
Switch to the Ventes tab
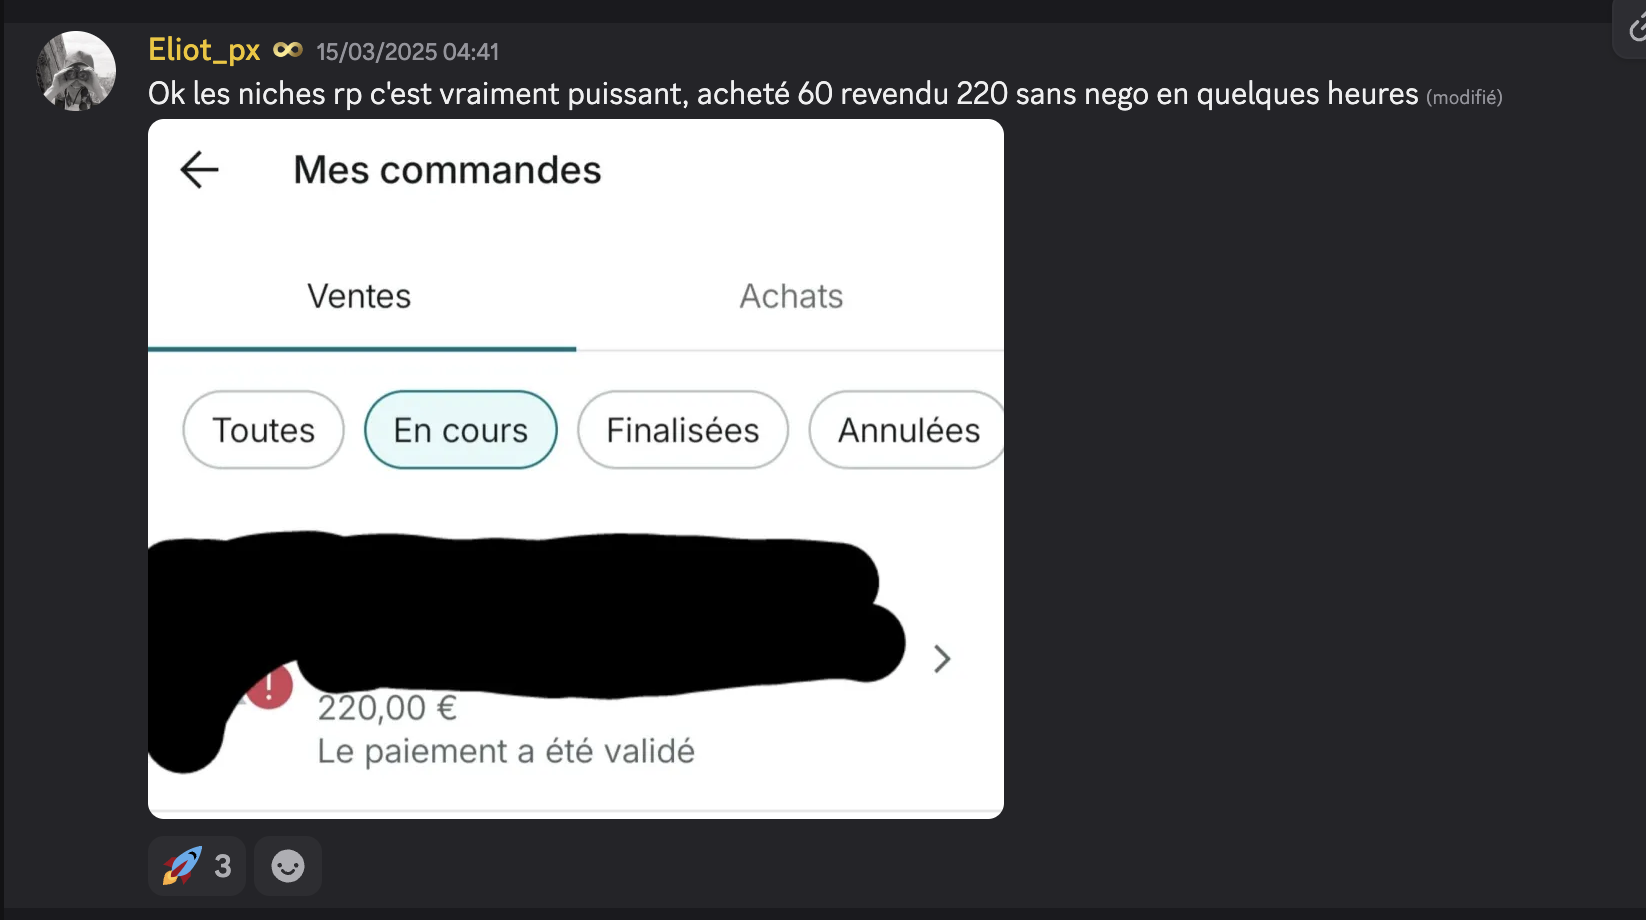click(359, 296)
